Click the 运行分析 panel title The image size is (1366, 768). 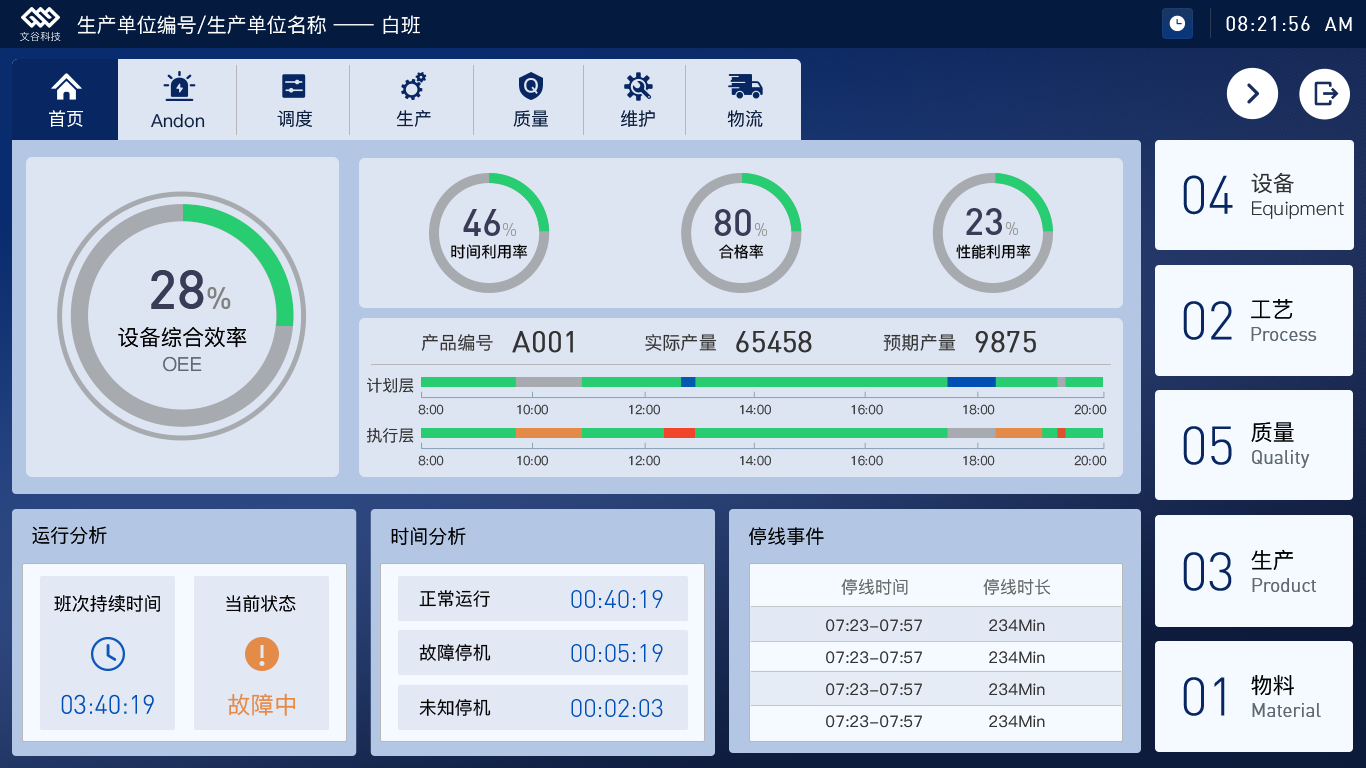coord(69,536)
